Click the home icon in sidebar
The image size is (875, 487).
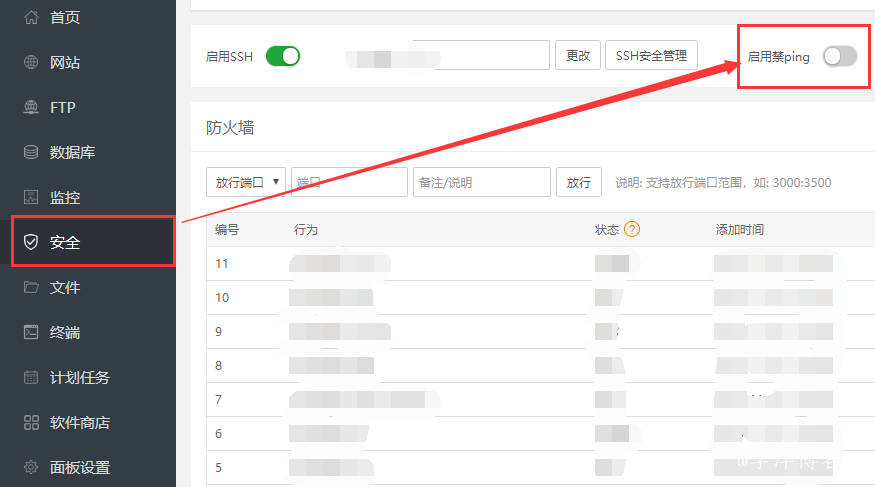coord(31,17)
